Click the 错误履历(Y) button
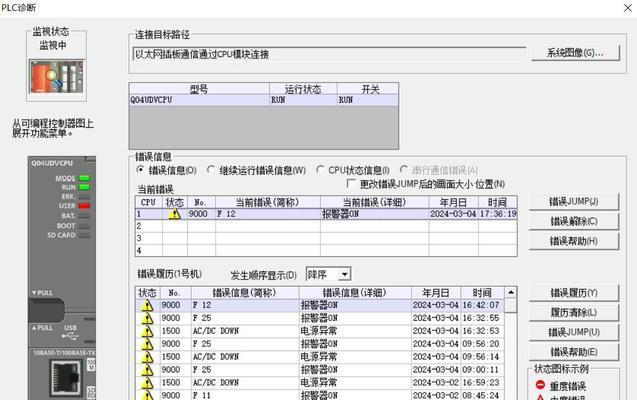The height and width of the screenshot is (400, 637). 574,293
